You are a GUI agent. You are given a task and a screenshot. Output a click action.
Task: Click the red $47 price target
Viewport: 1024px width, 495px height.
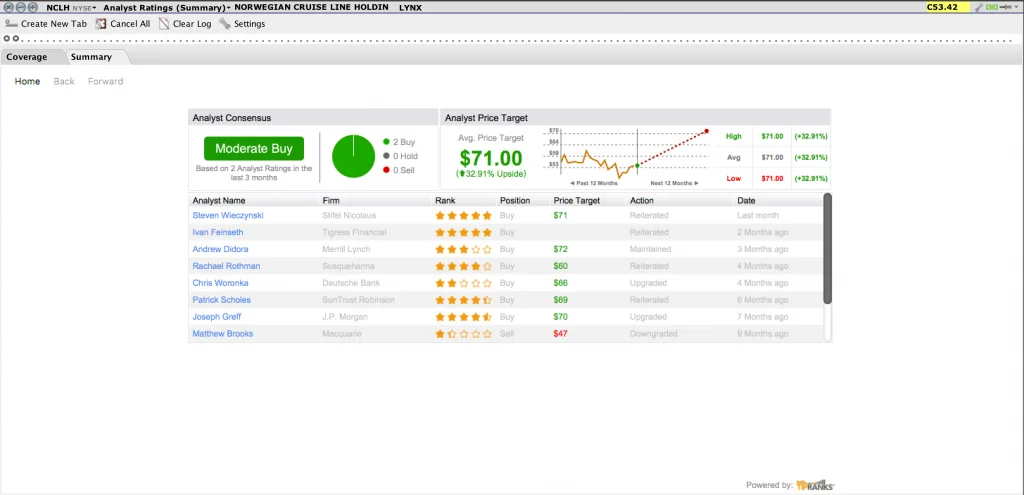pos(560,334)
